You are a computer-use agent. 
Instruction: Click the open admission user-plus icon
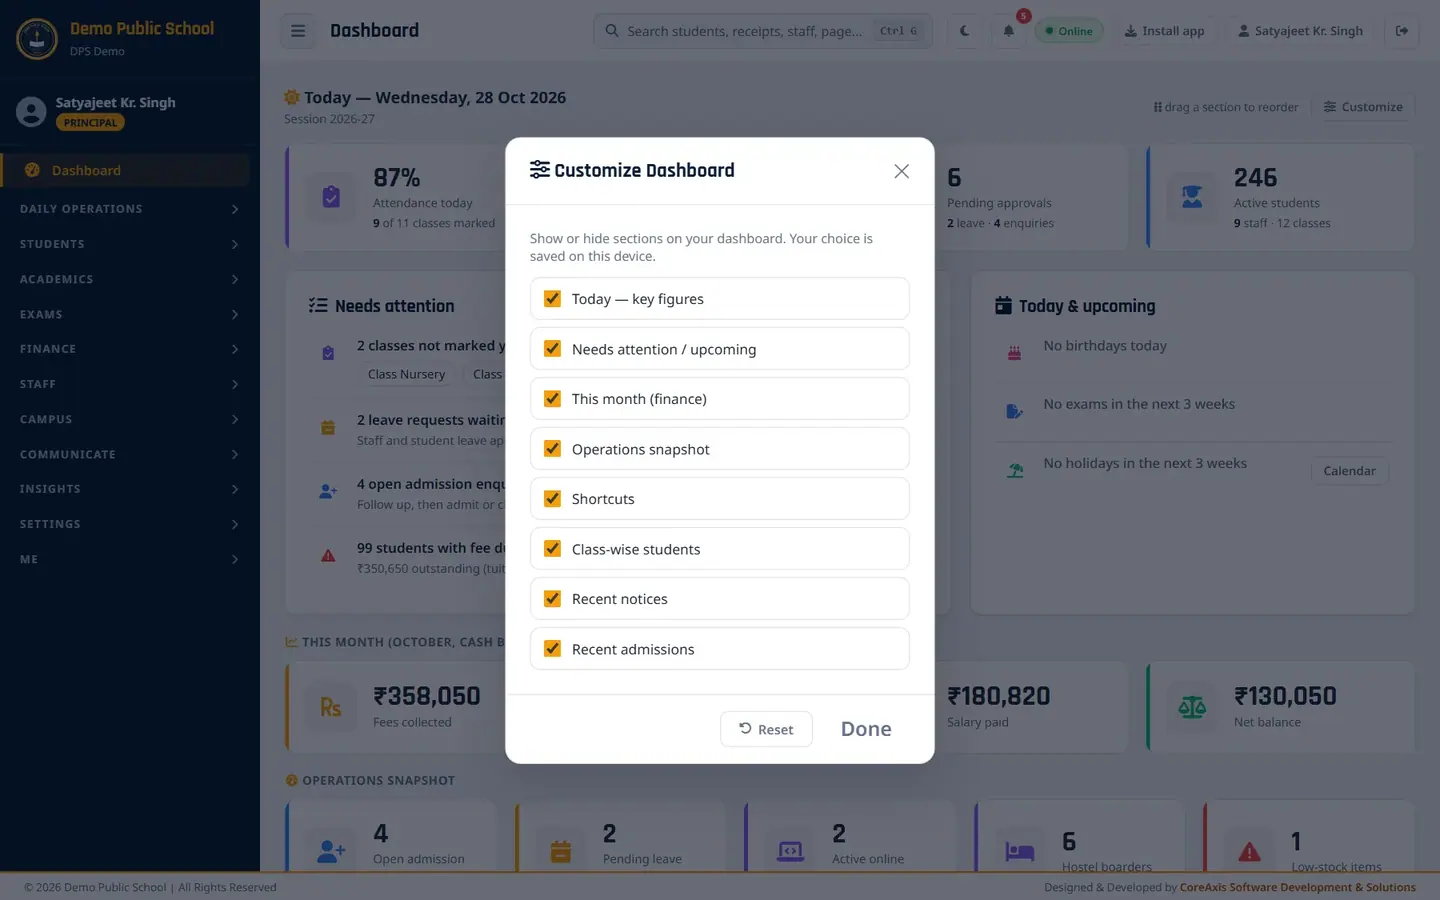click(331, 851)
